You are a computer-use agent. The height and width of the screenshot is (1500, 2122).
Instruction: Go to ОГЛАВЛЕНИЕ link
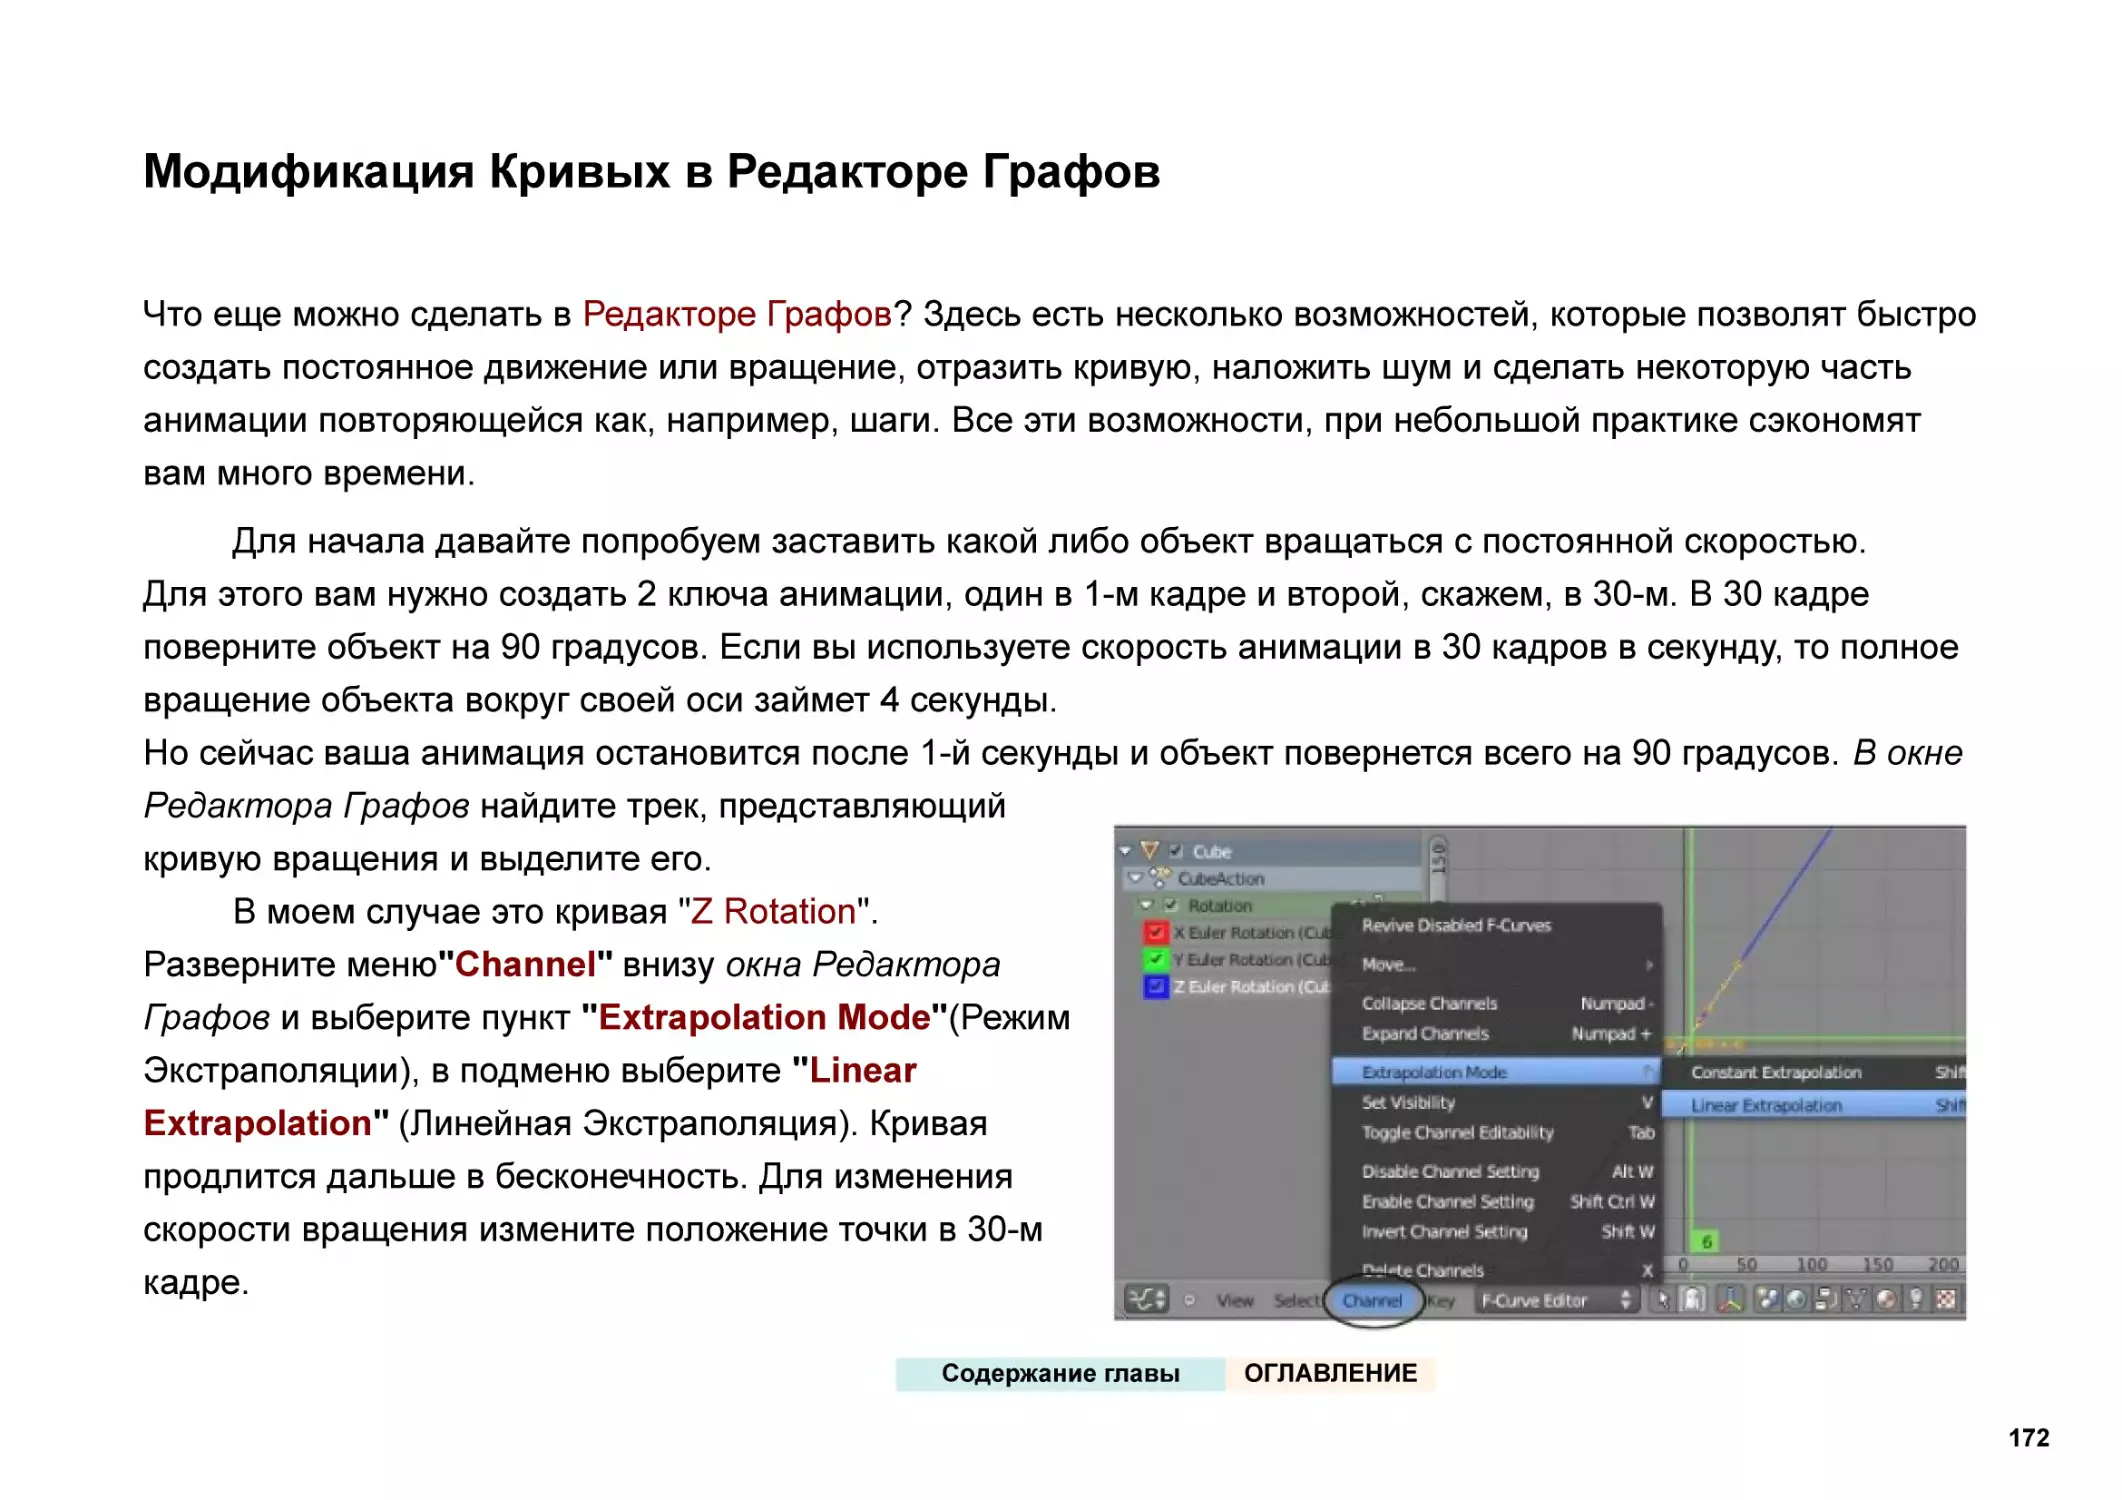pyautogui.click(x=1330, y=1374)
